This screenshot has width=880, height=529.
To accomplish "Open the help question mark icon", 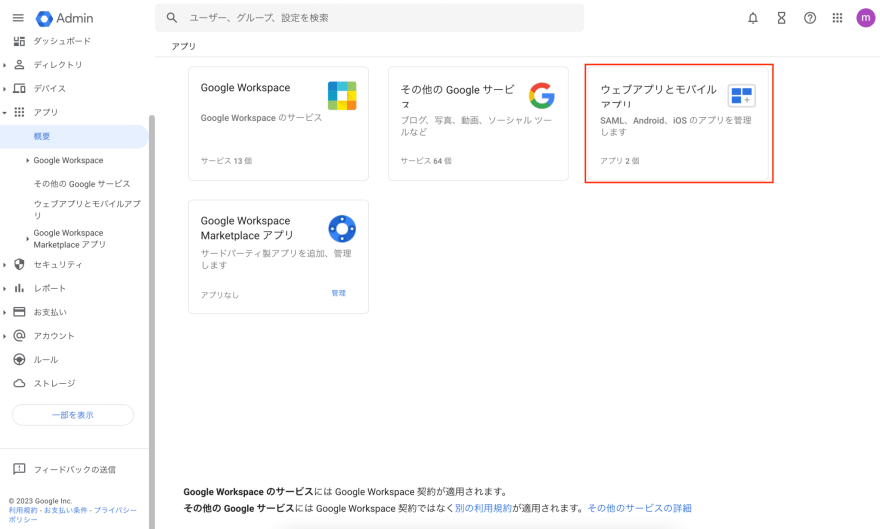I will [810, 18].
